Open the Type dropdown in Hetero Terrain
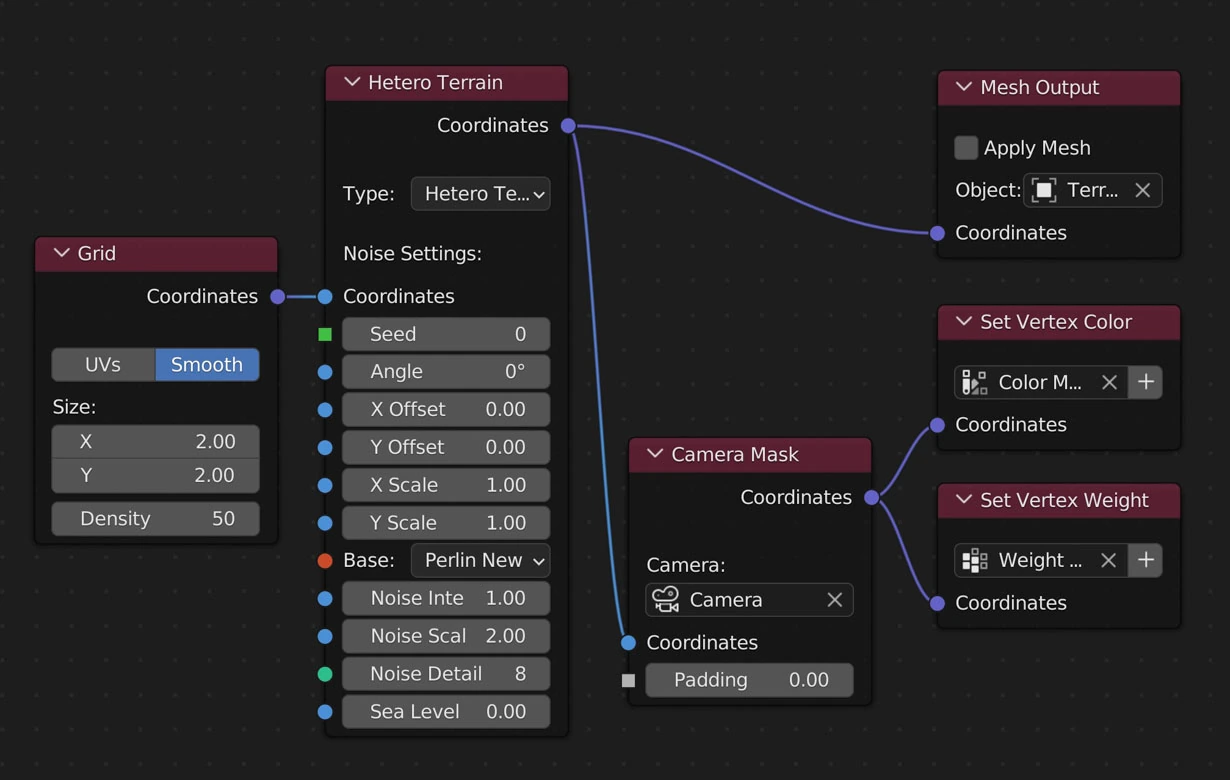The image size is (1230, 780). 480,194
